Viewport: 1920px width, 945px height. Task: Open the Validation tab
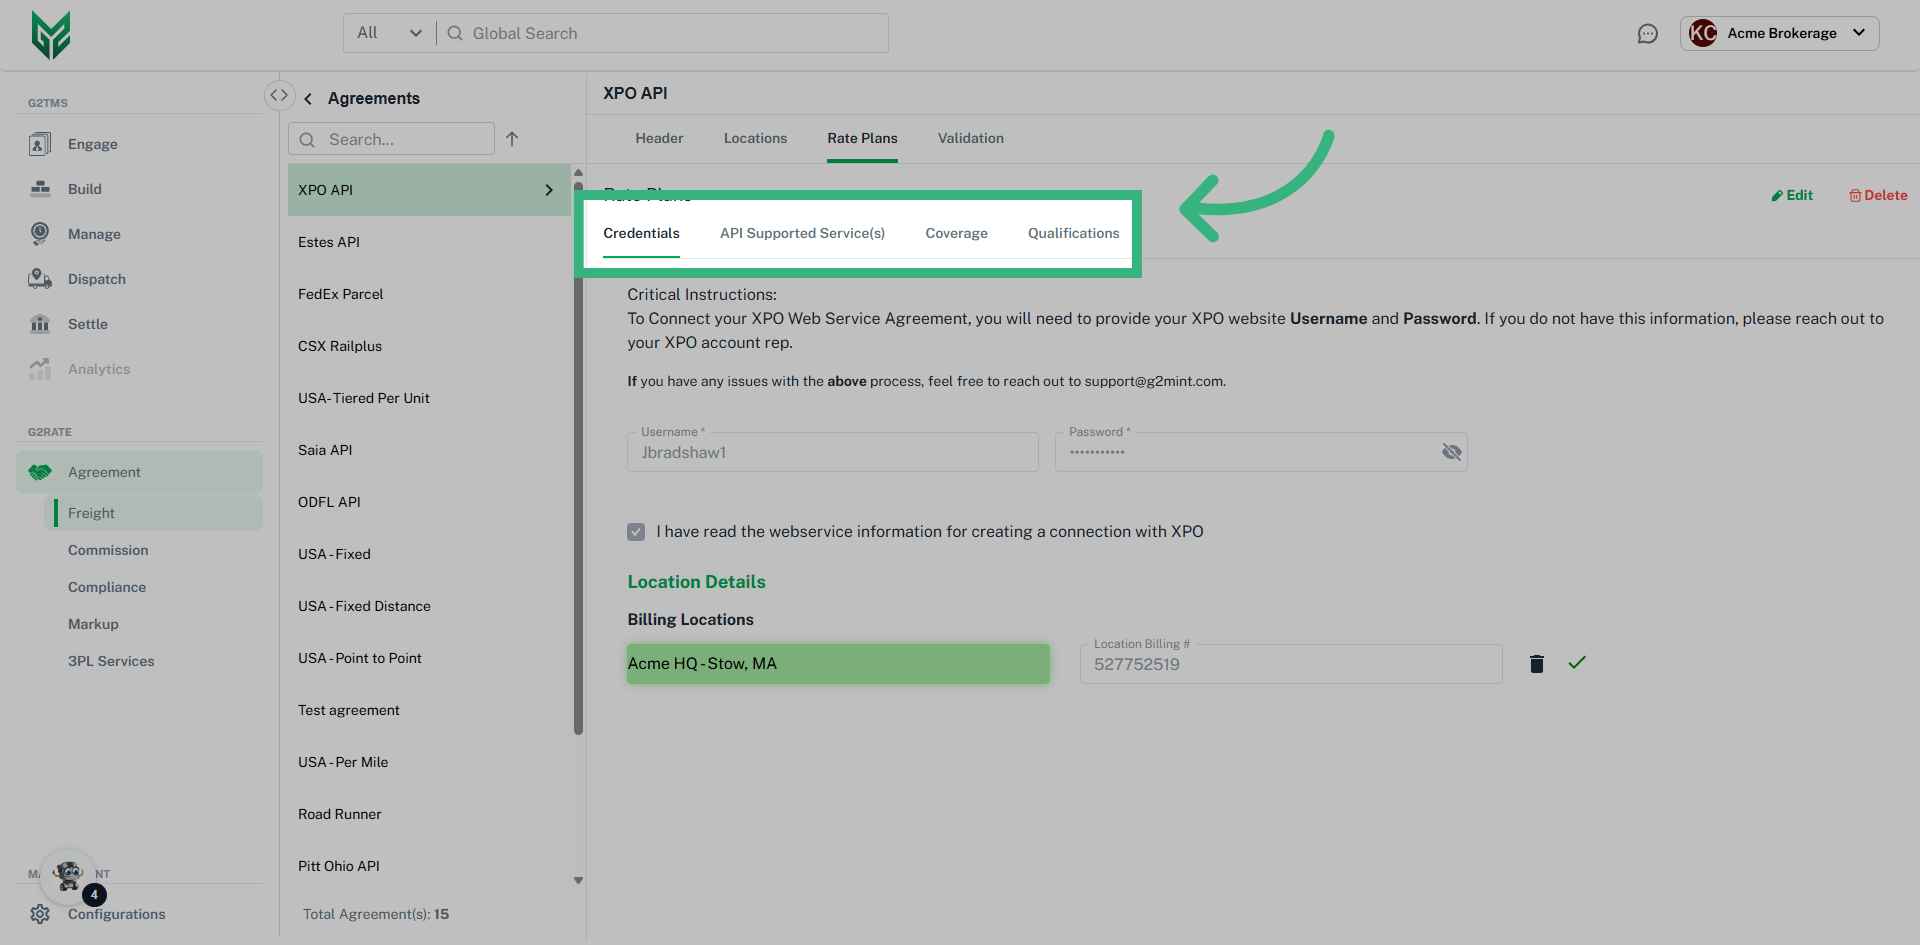pos(970,138)
